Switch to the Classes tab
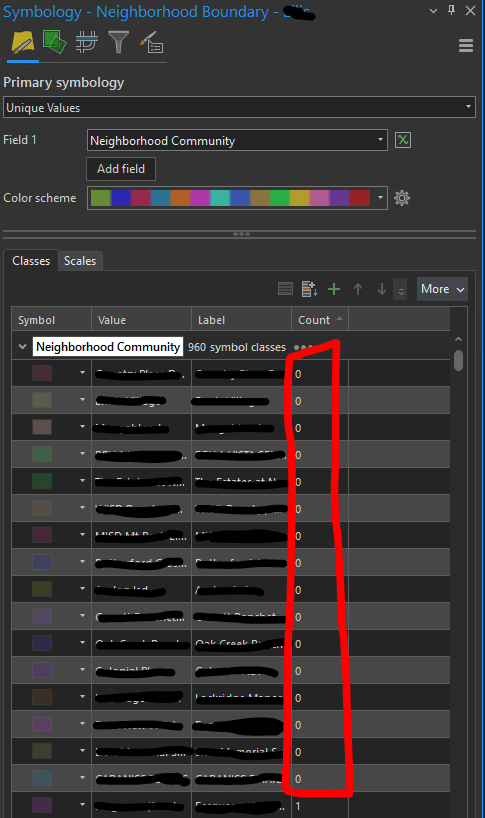485x818 pixels. (x=31, y=261)
